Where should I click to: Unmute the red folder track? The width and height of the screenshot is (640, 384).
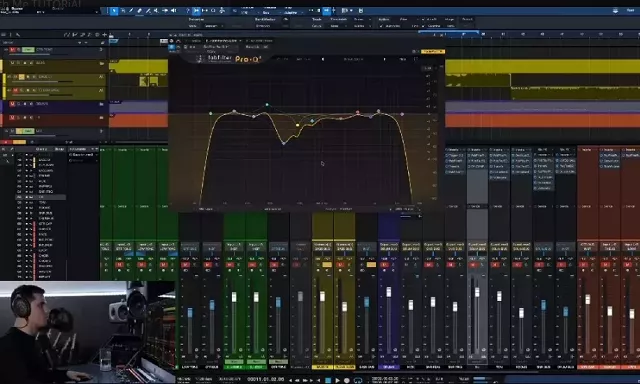[12, 118]
